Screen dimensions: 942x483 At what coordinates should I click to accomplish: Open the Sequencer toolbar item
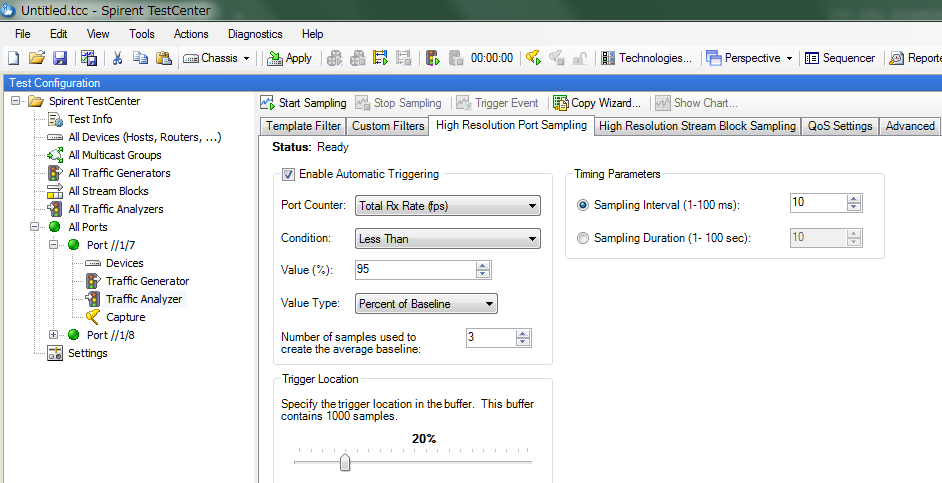840,58
